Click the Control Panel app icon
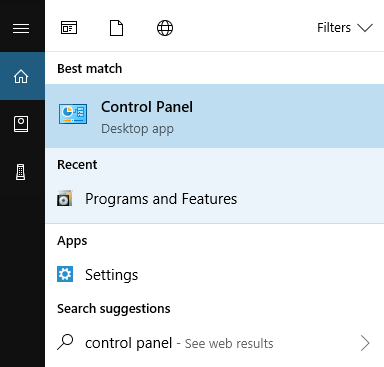This screenshot has height=367, width=384. [73, 114]
